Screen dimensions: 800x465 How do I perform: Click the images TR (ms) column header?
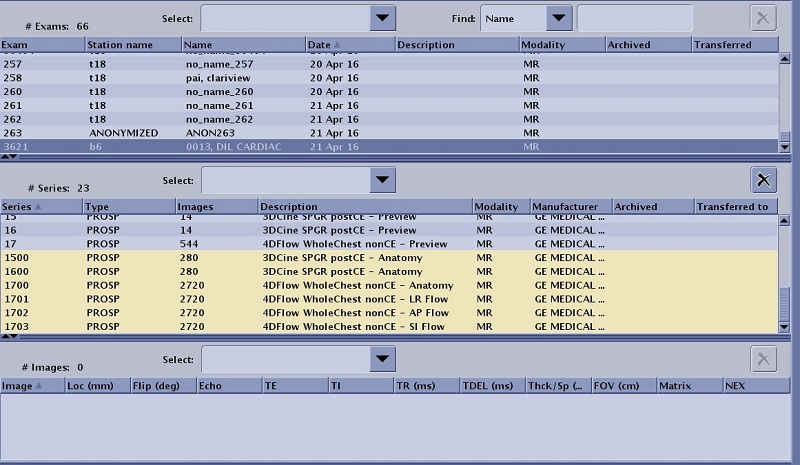(x=425, y=385)
